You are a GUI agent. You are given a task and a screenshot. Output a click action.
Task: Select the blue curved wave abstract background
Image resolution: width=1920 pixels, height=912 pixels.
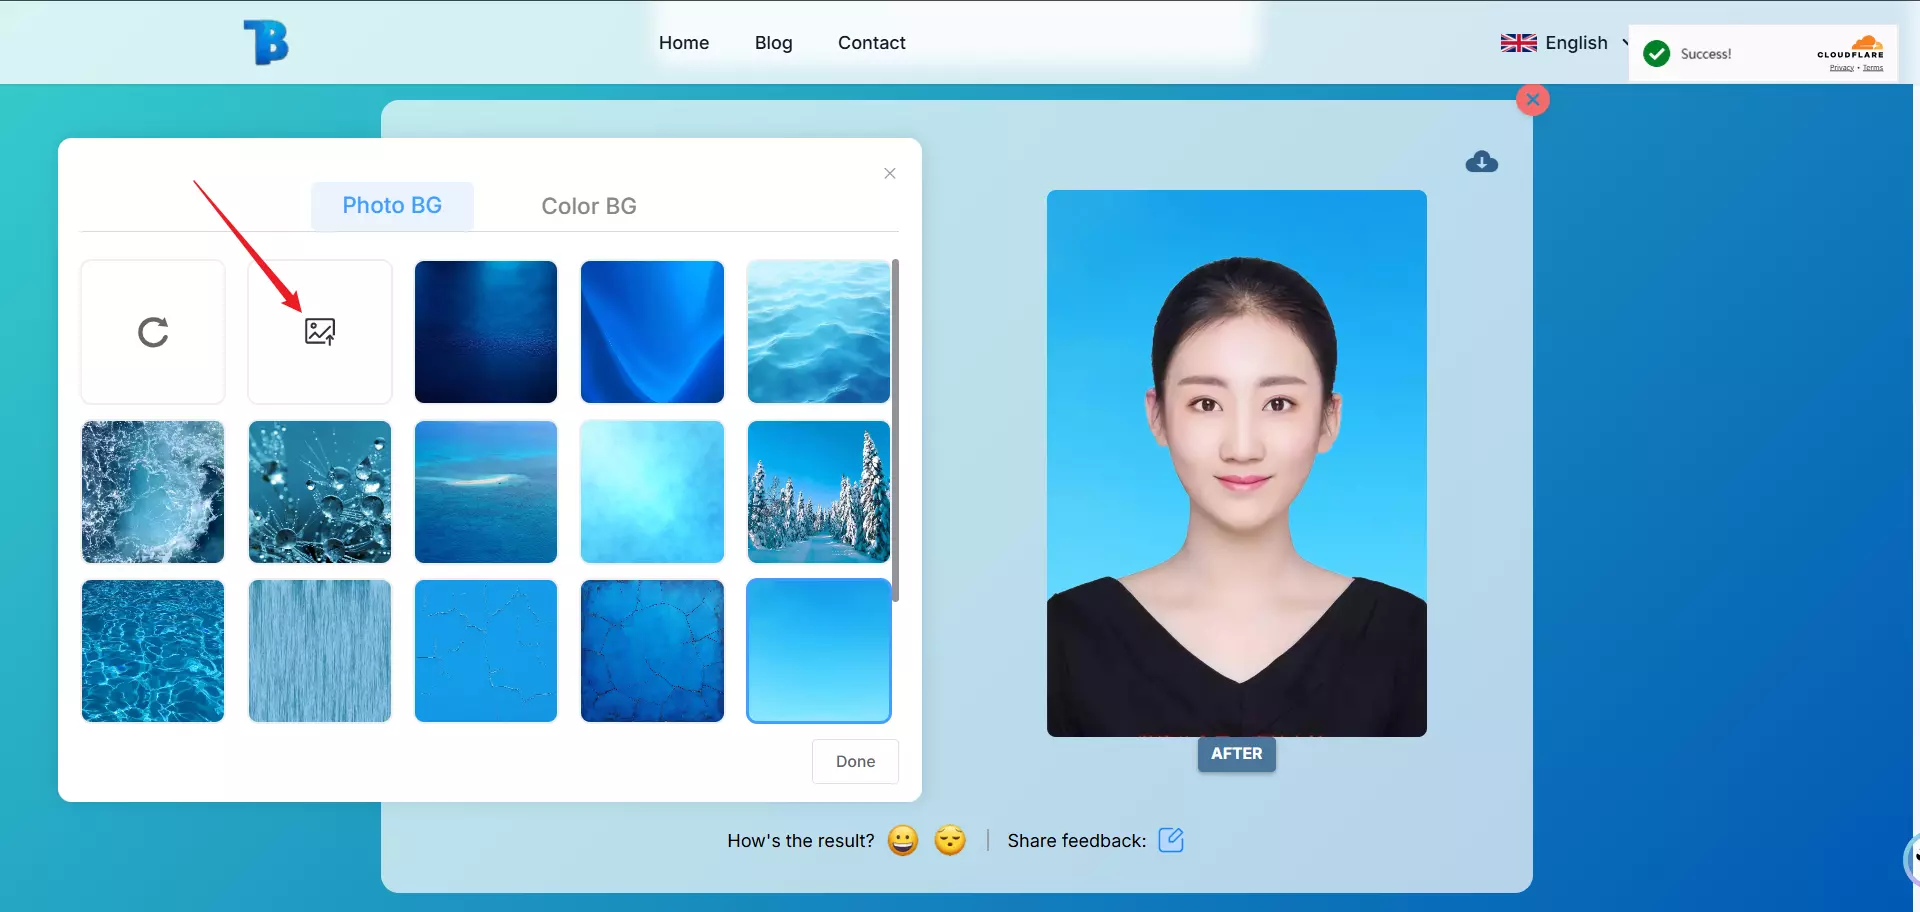(652, 332)
